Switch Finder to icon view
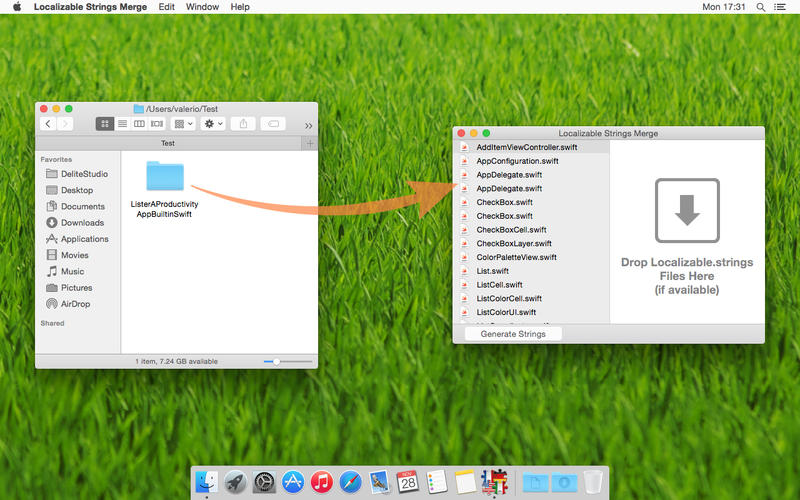The image size is (800, 500). [104, 124]
